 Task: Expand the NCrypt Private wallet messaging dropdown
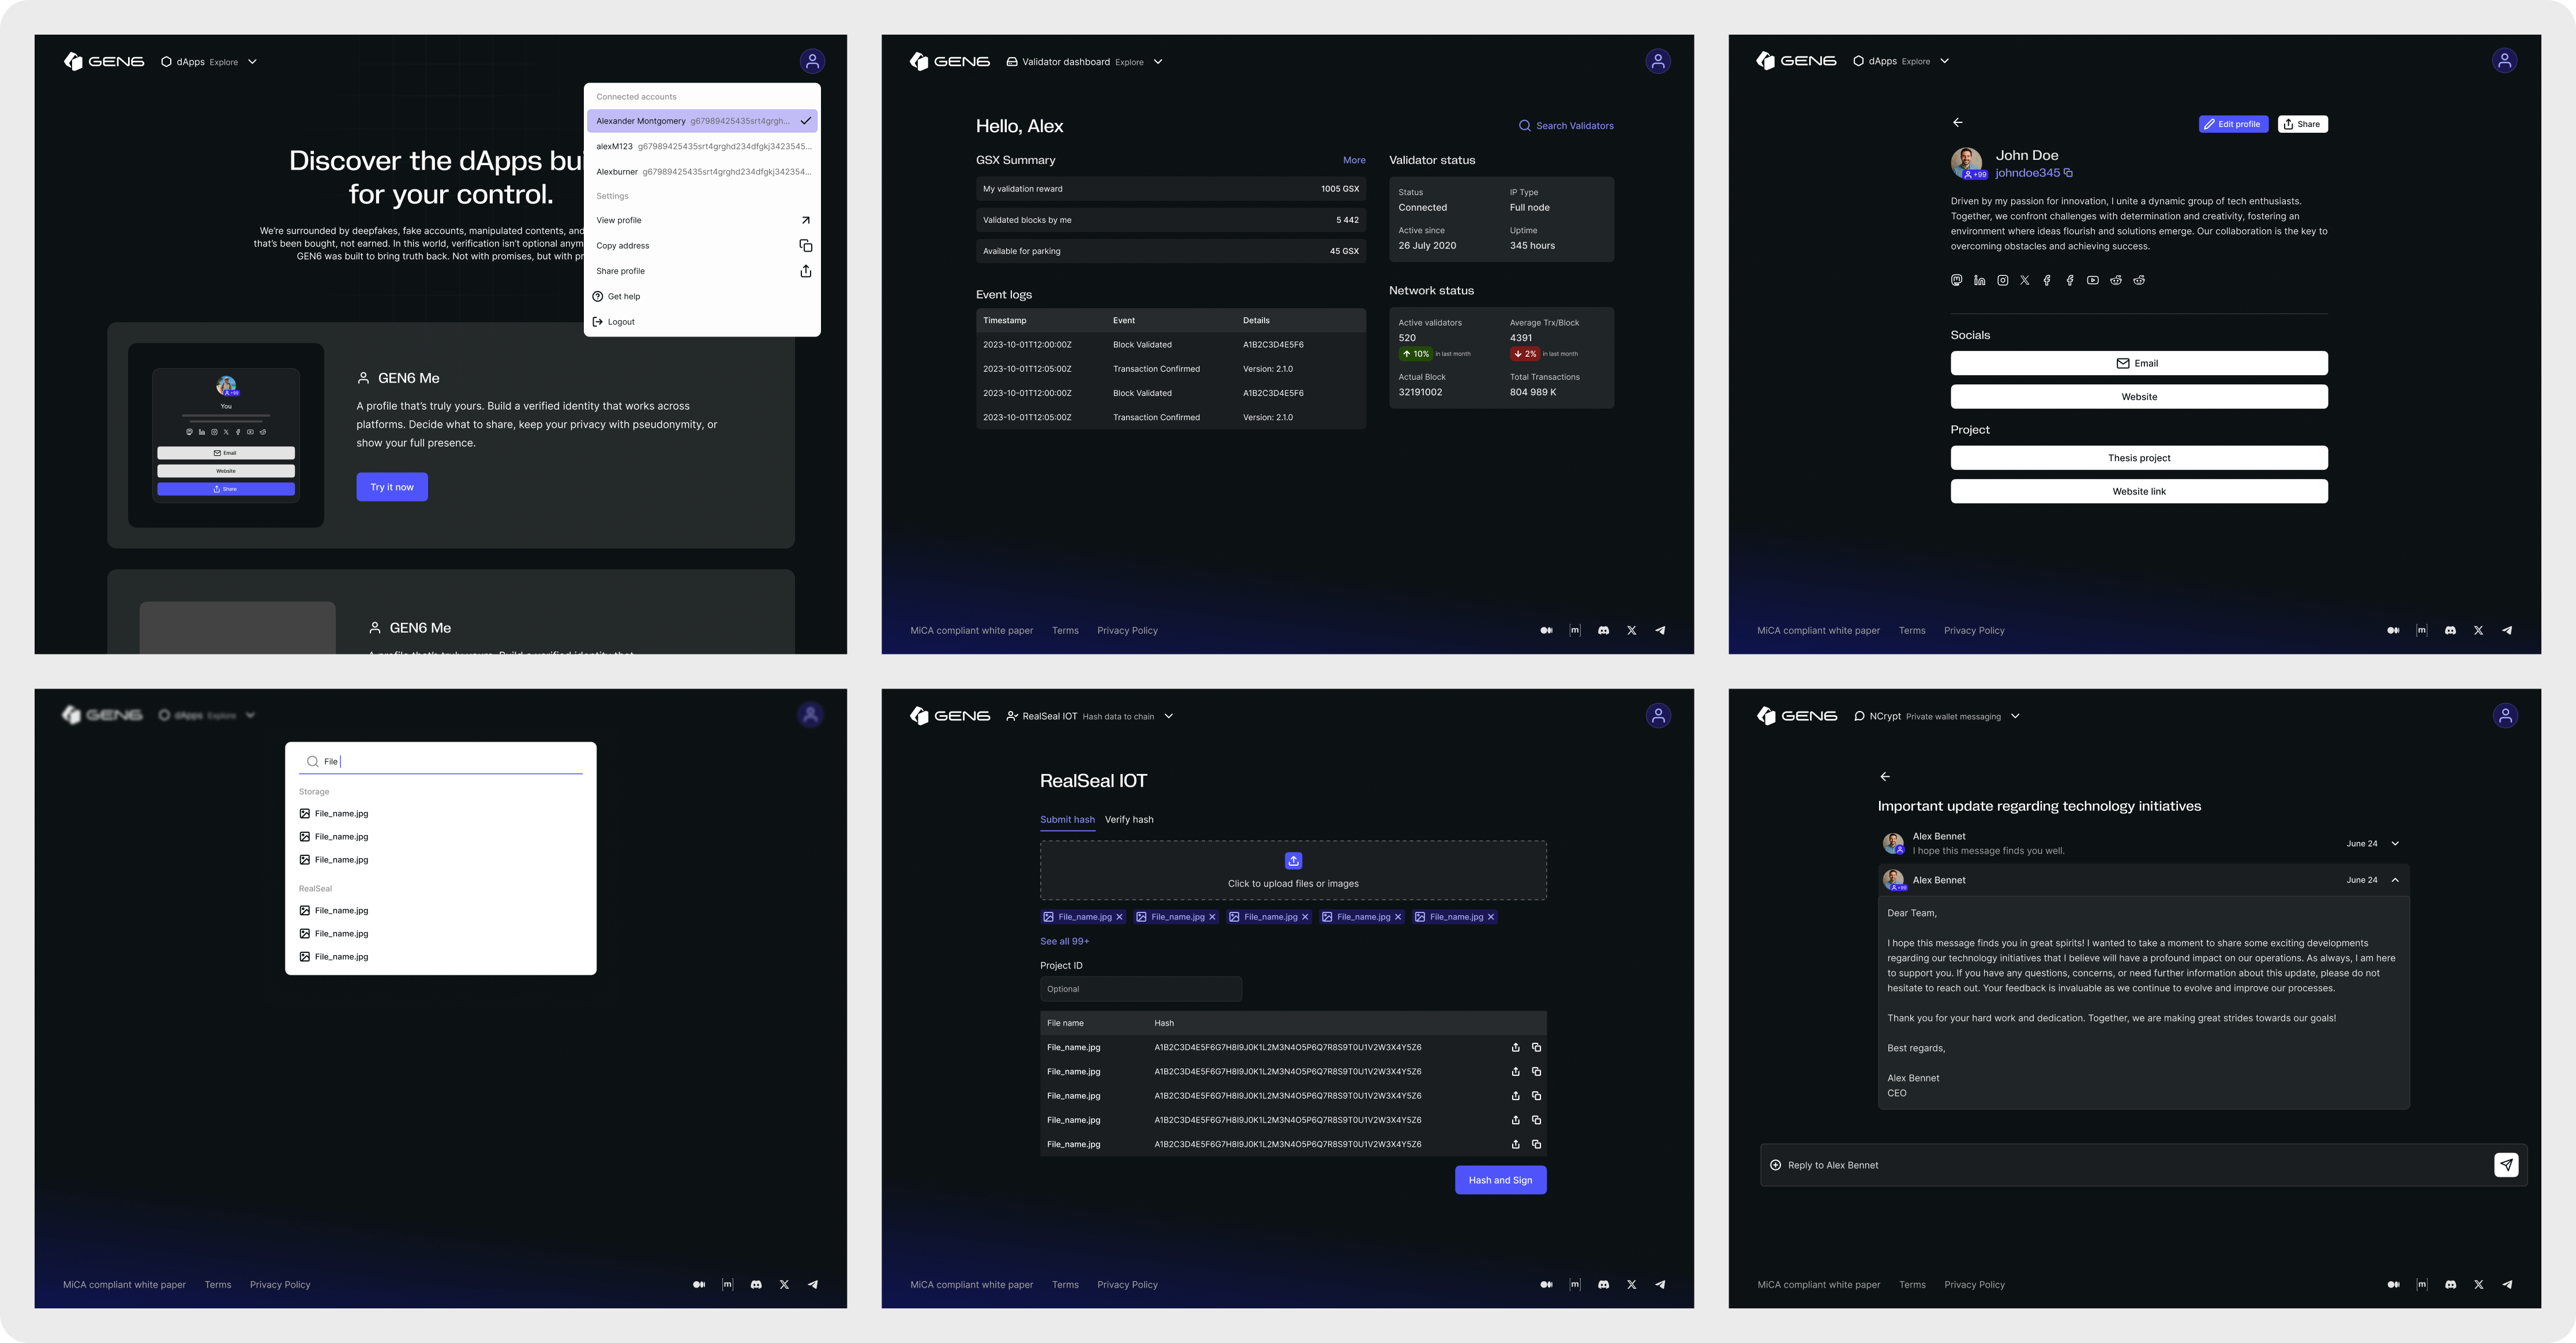point(2015,716)
